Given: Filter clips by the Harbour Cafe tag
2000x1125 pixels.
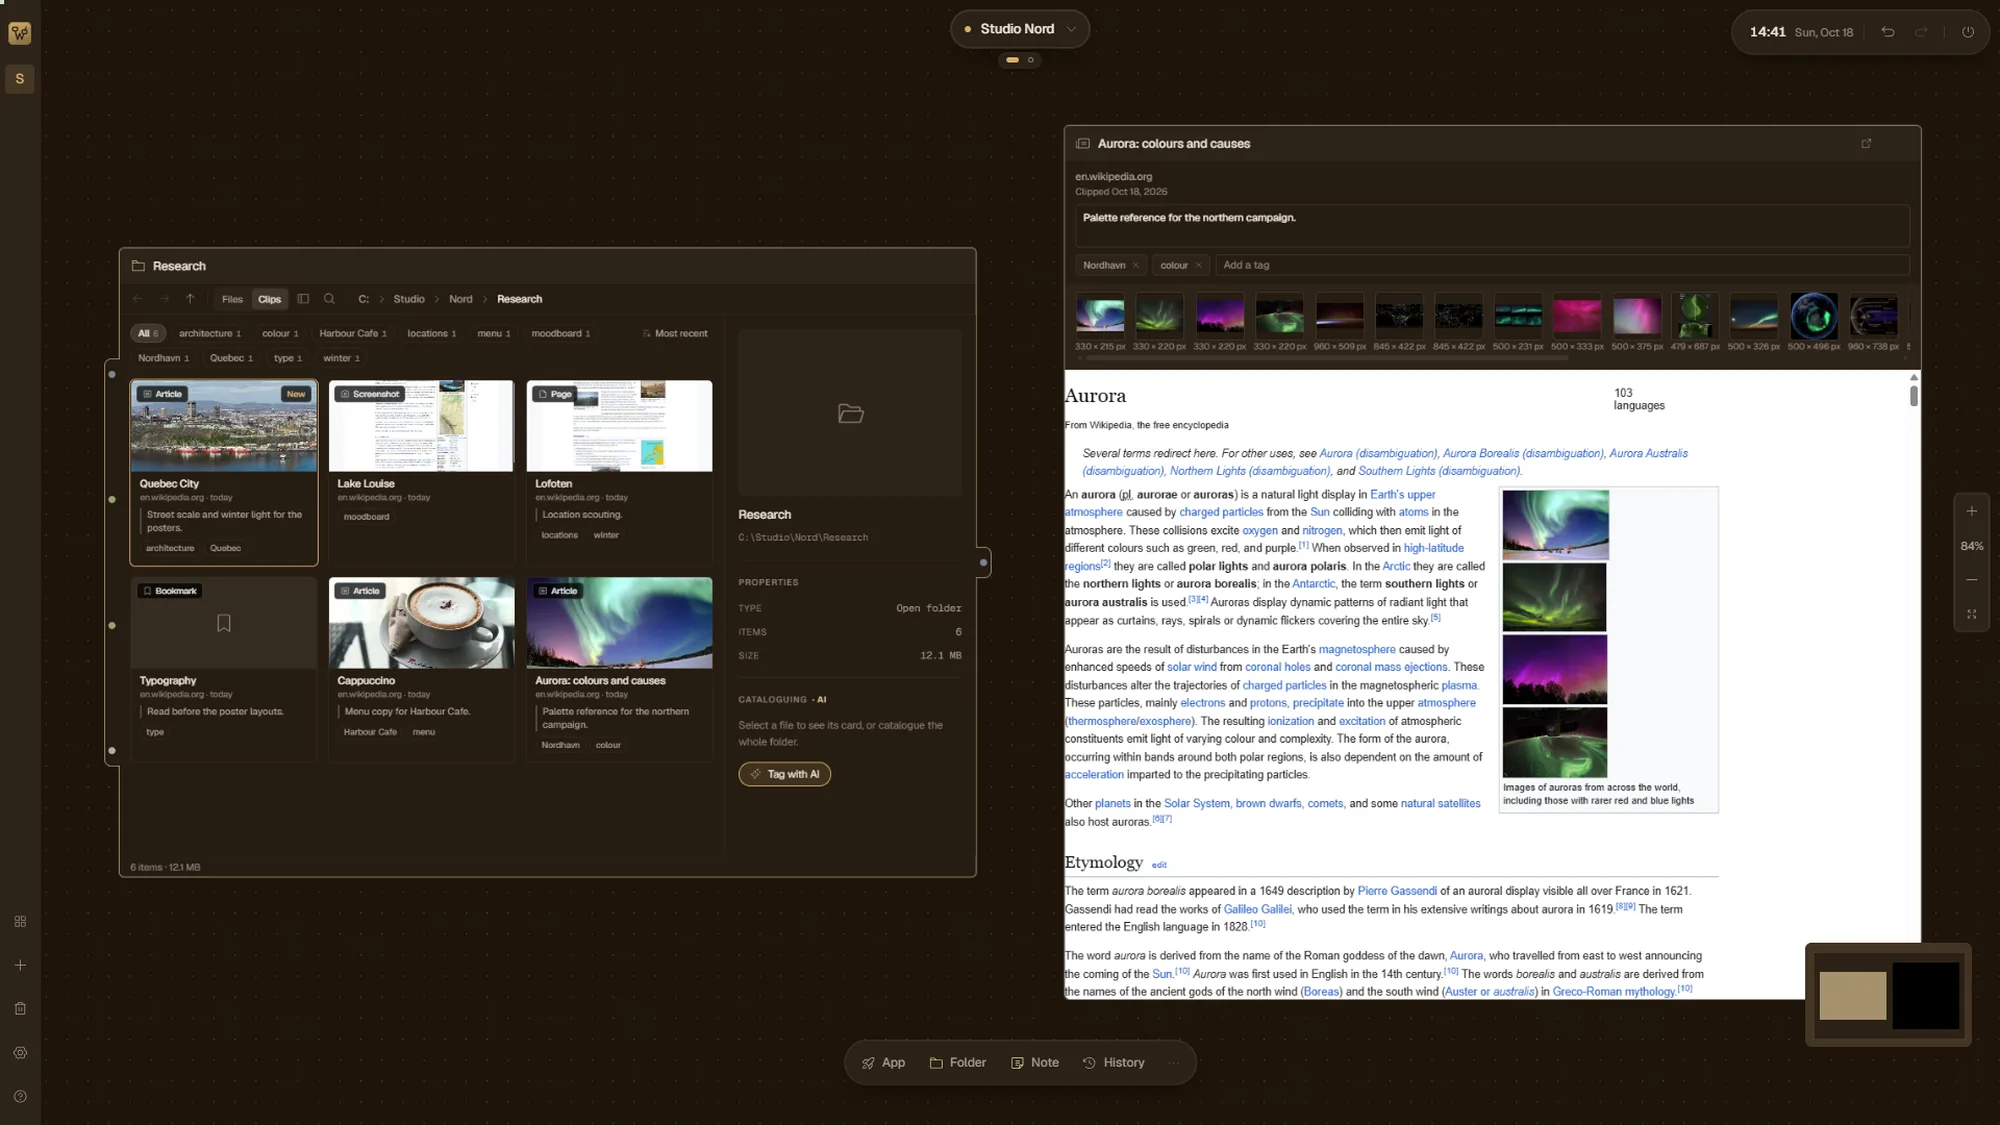Looking at the screenshot, I should [x=353, y=334].
